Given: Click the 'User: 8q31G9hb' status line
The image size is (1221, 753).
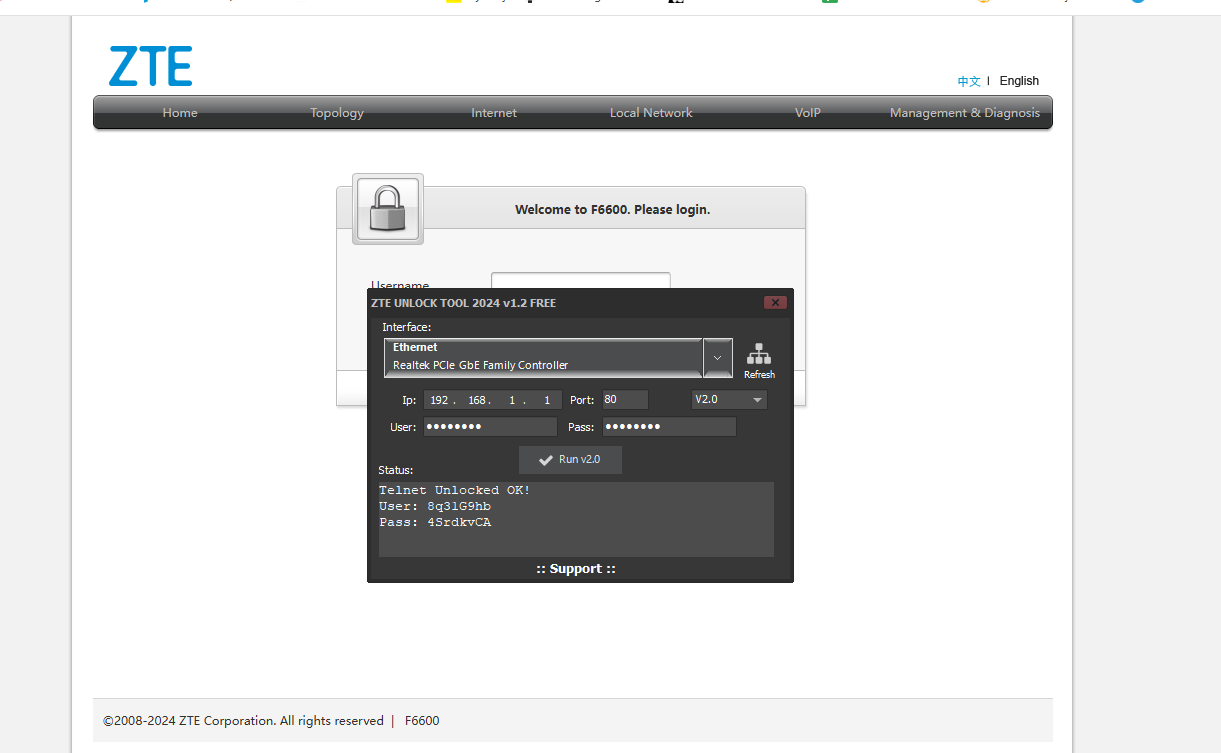Looking at the screenshot, I should 435,506.
